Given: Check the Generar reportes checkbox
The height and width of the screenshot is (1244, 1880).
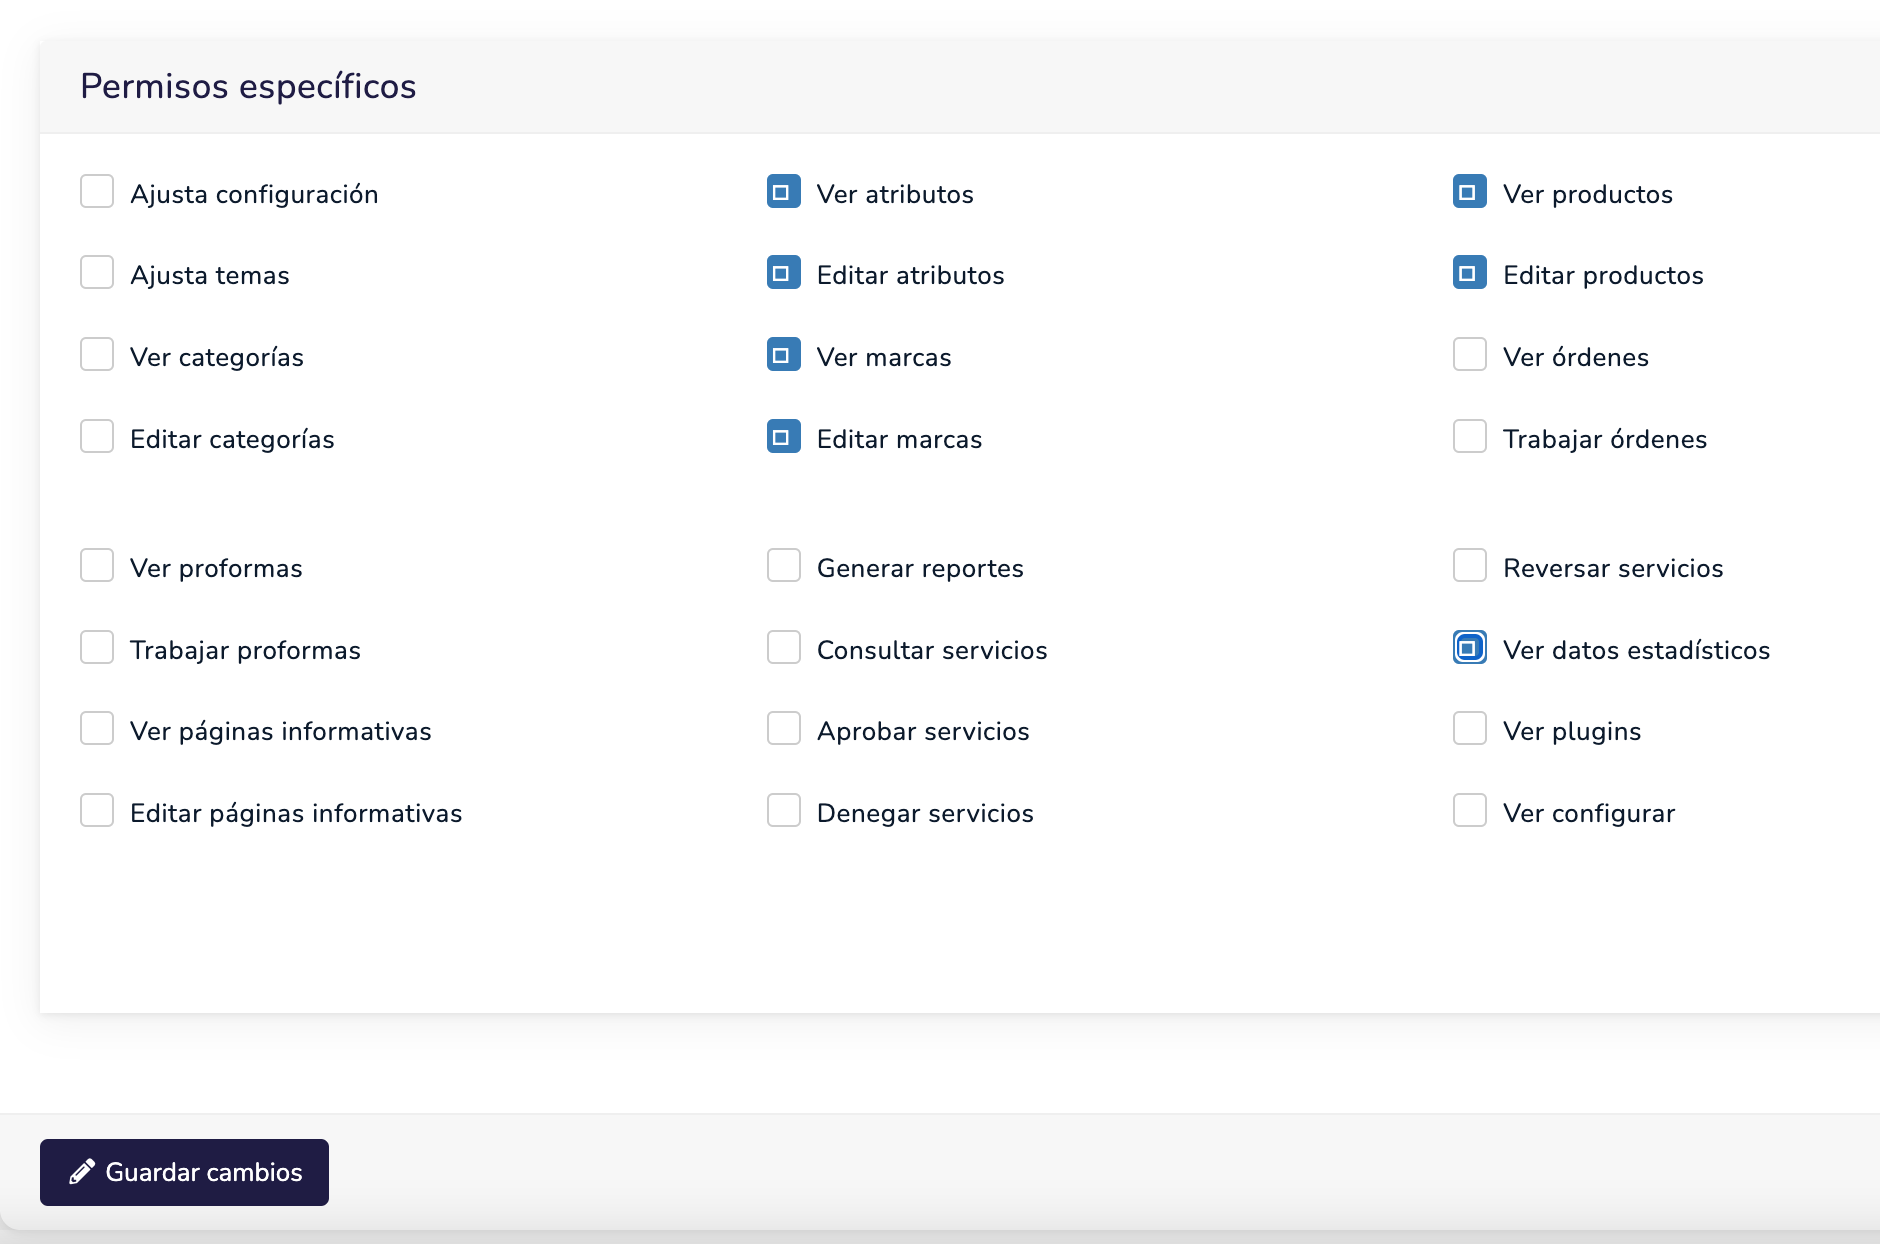Looking at the screenshot, I should pos(784,565).
